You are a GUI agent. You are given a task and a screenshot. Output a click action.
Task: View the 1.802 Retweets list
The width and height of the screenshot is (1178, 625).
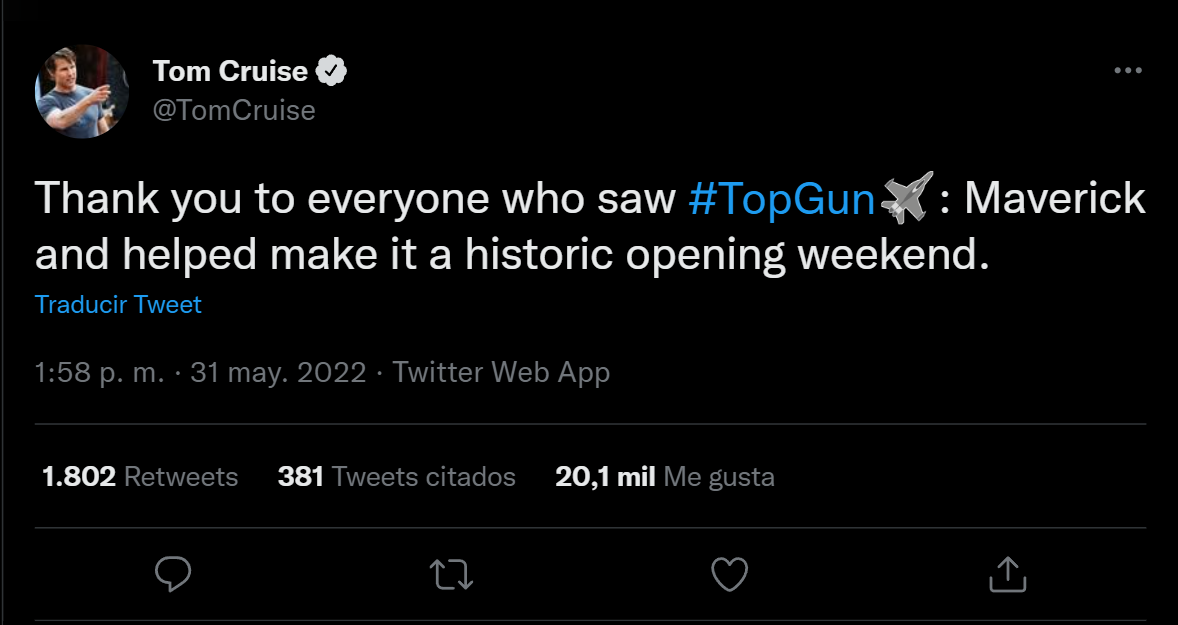tap(140, 477)
